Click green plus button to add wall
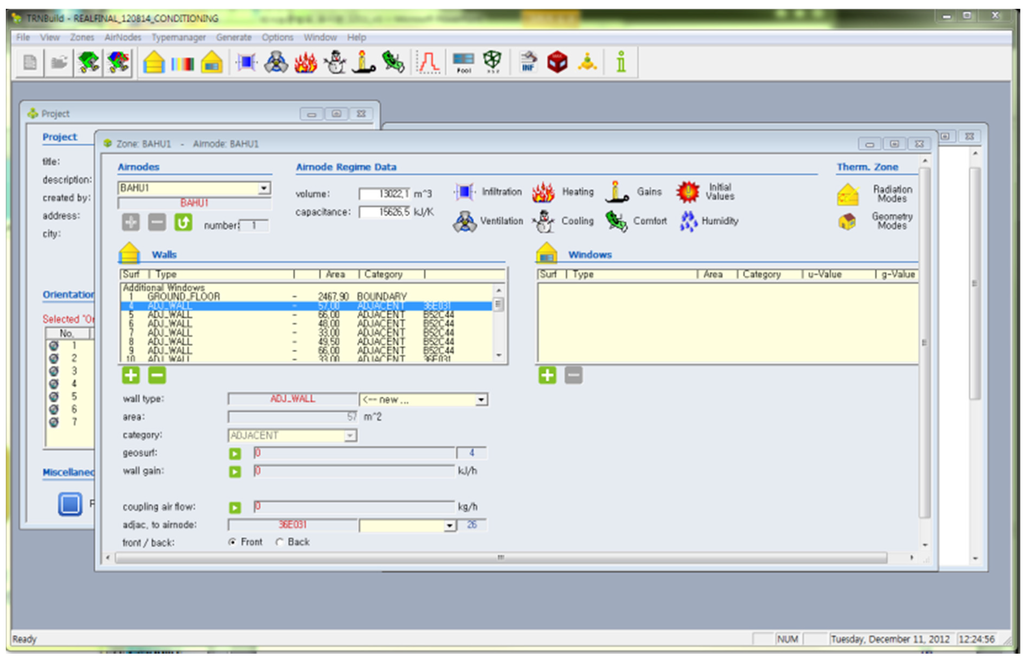Screen dimensions: 1024x658 coord(131,375)
